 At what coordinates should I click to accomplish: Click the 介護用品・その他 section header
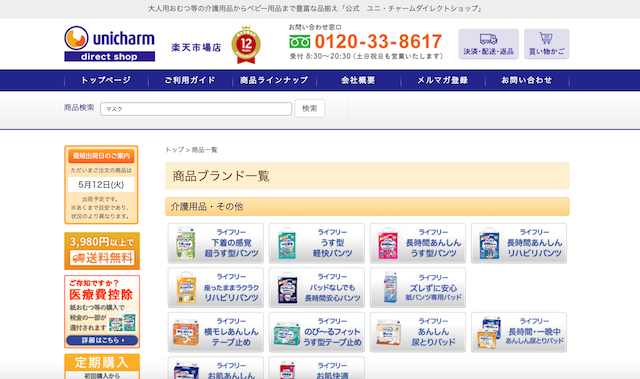tap(367, 206)
